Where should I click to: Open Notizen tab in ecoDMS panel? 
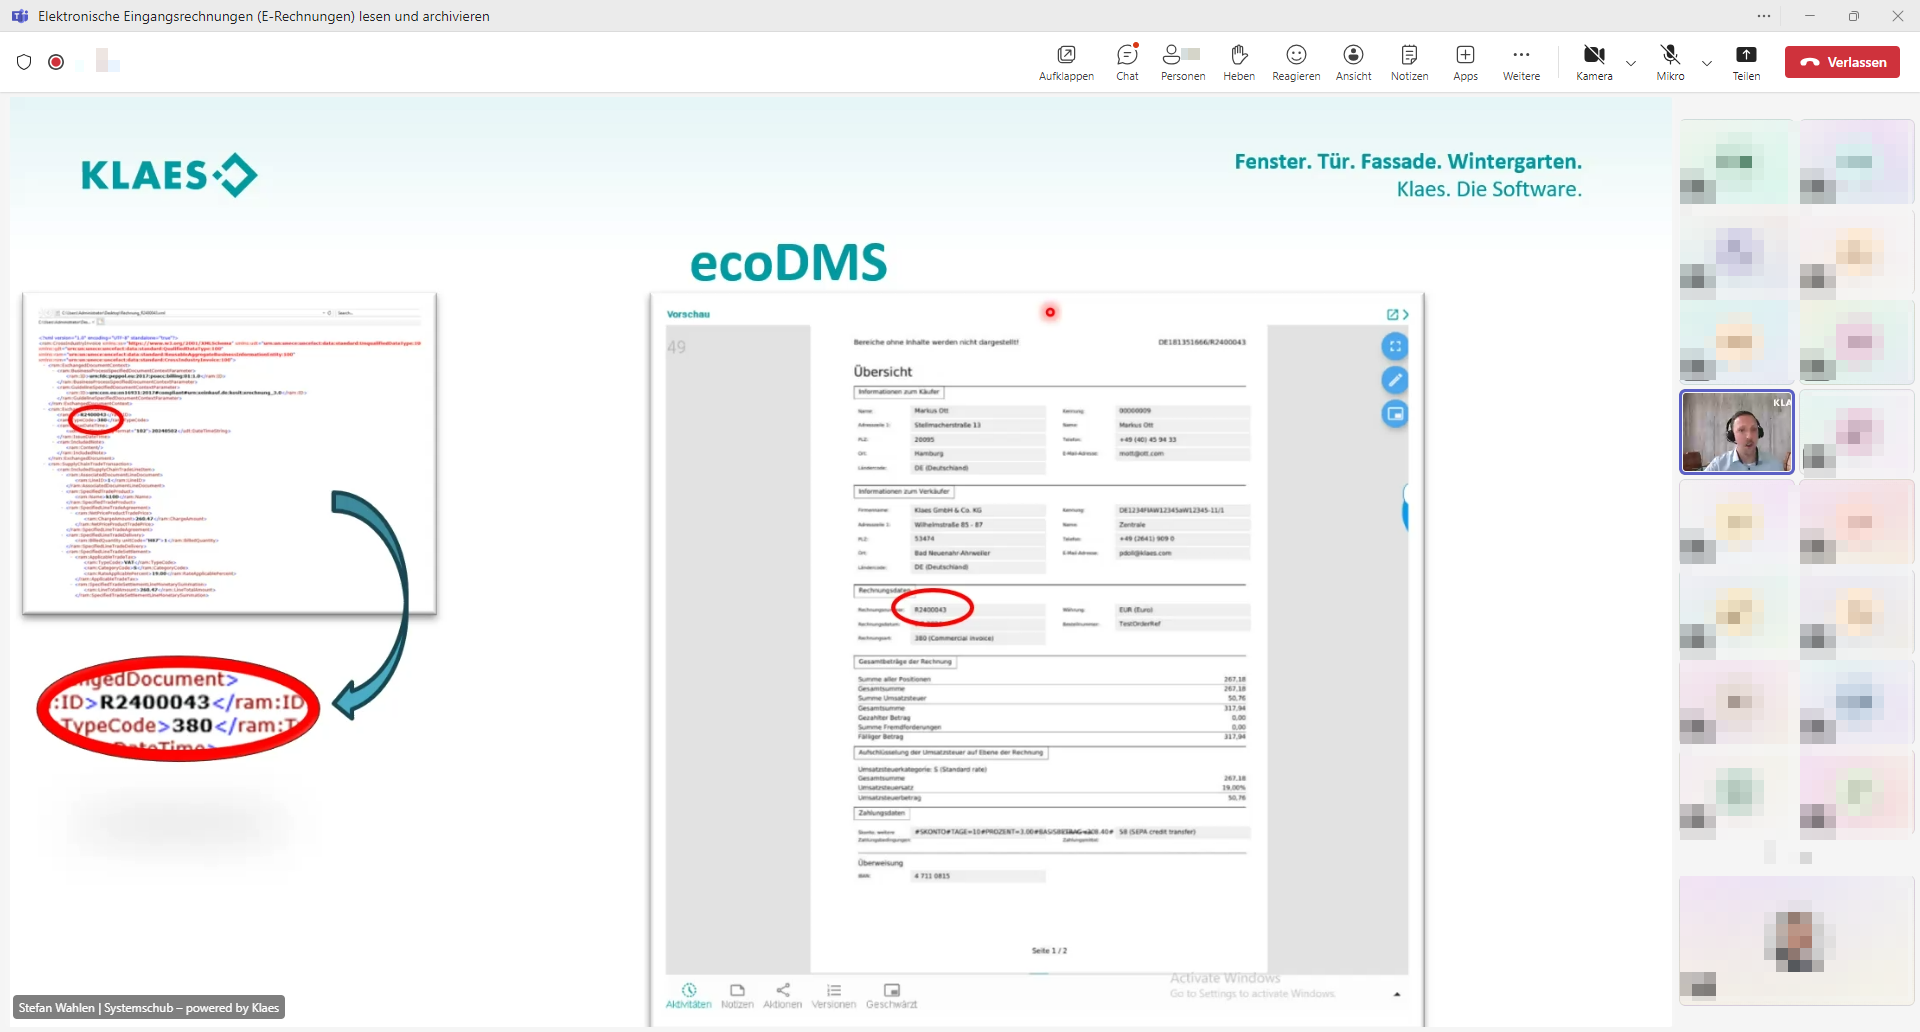737,995
